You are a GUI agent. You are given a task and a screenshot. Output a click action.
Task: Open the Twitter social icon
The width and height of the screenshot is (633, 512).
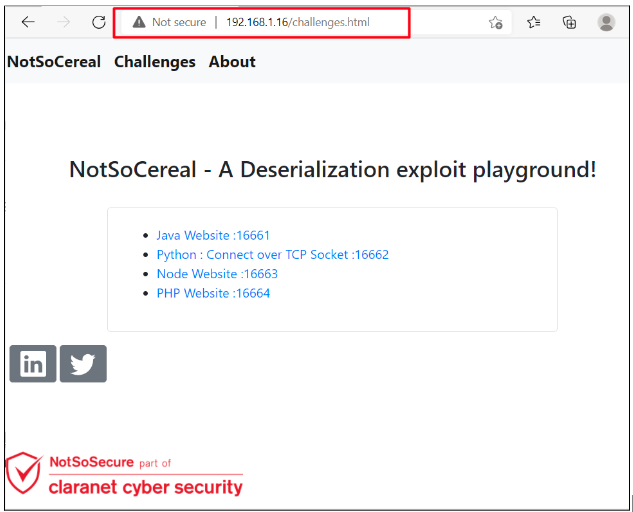click(x=83, y=363)
